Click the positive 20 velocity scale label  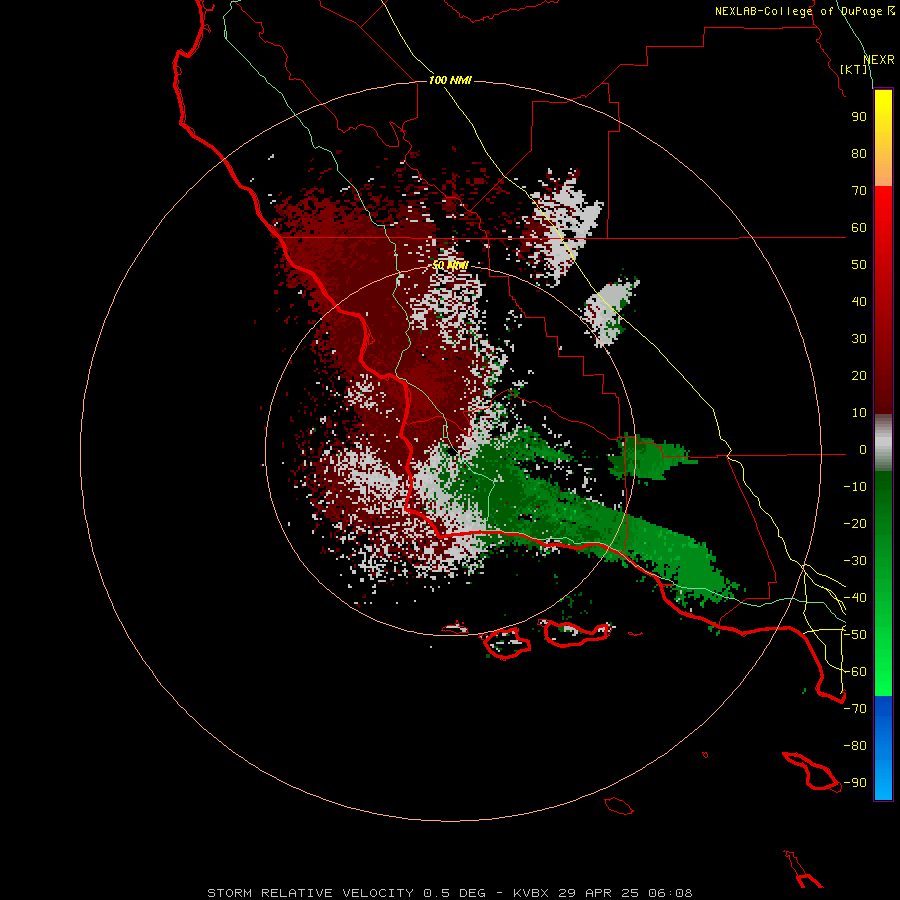tap(859, 376)
